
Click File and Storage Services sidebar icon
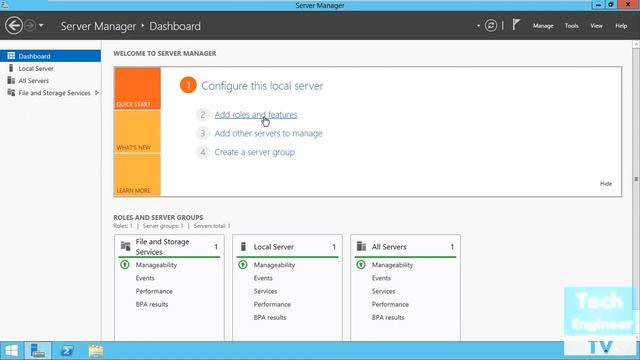[x=11, y=92]
